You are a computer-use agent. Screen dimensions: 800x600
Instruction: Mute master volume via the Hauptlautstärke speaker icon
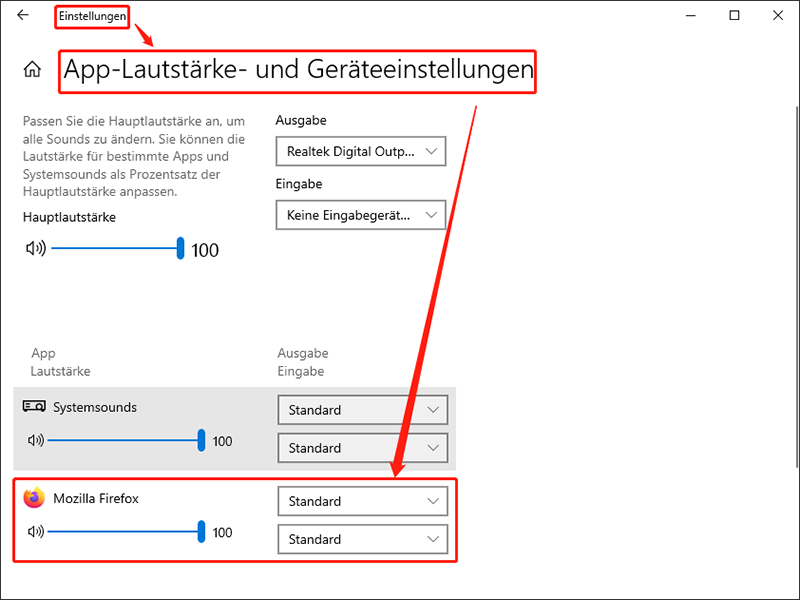point(36,249)
